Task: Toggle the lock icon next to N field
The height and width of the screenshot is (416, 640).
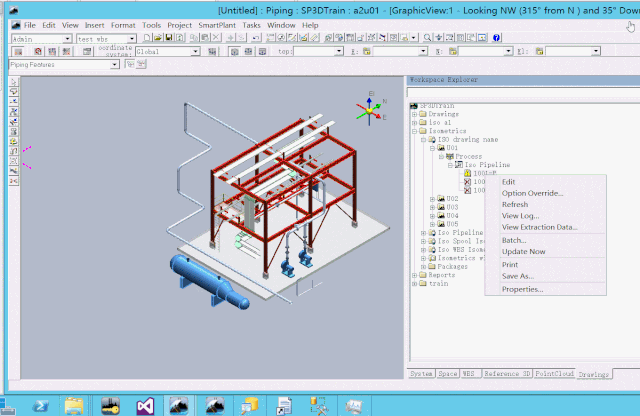Action: (453, 51)
